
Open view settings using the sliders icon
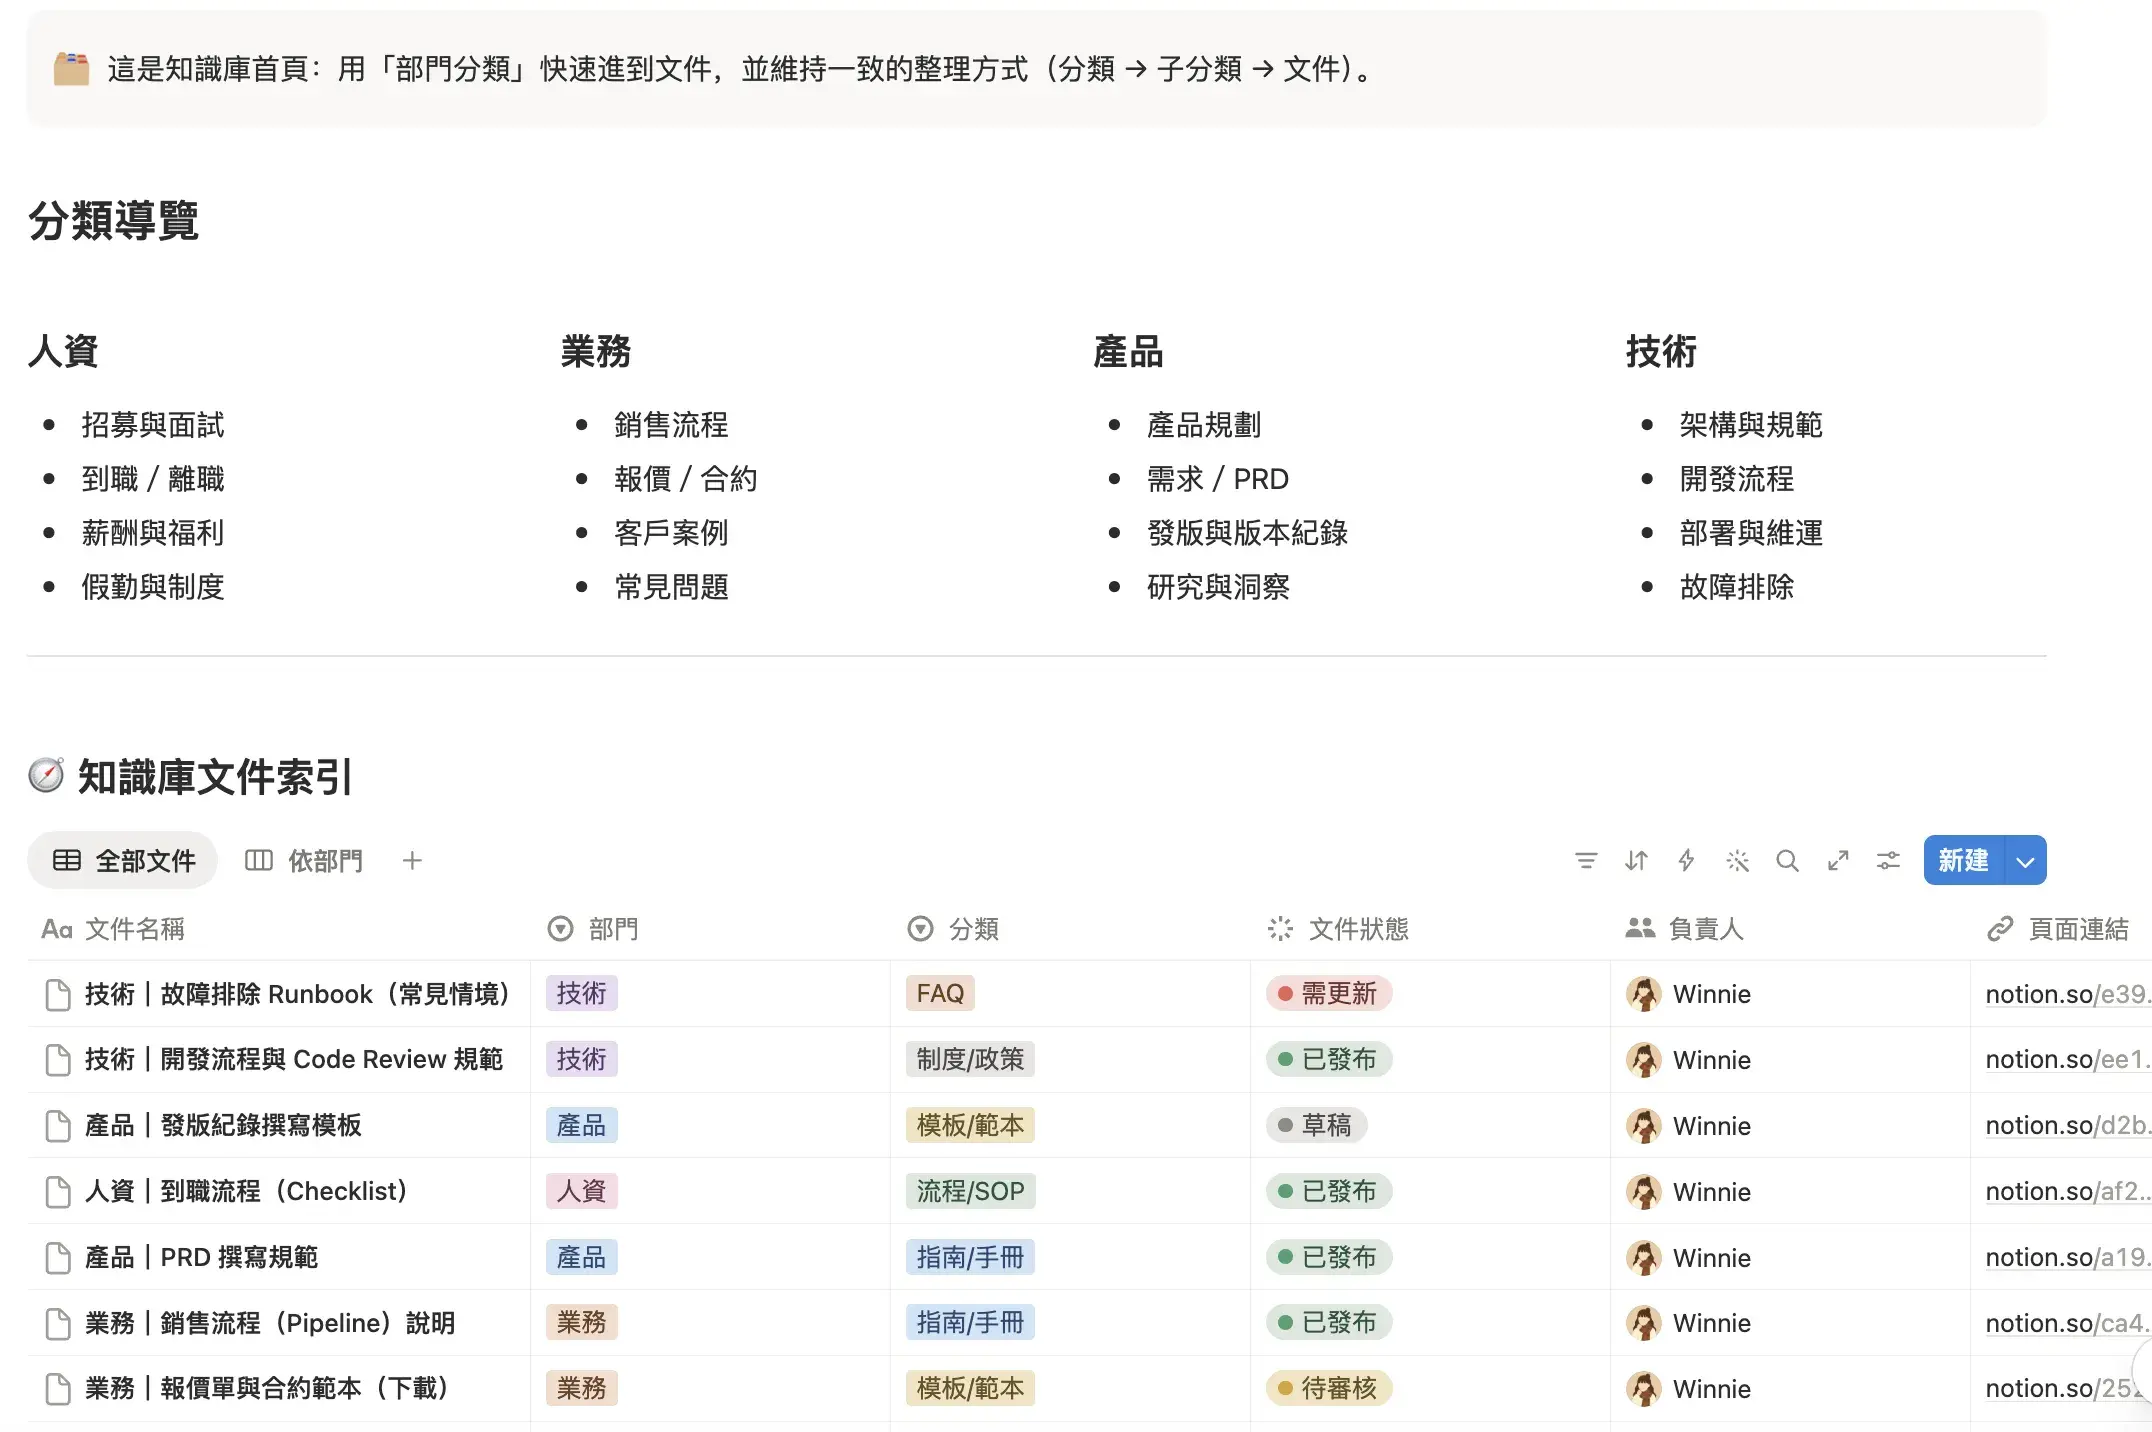tap(1888, 860)
